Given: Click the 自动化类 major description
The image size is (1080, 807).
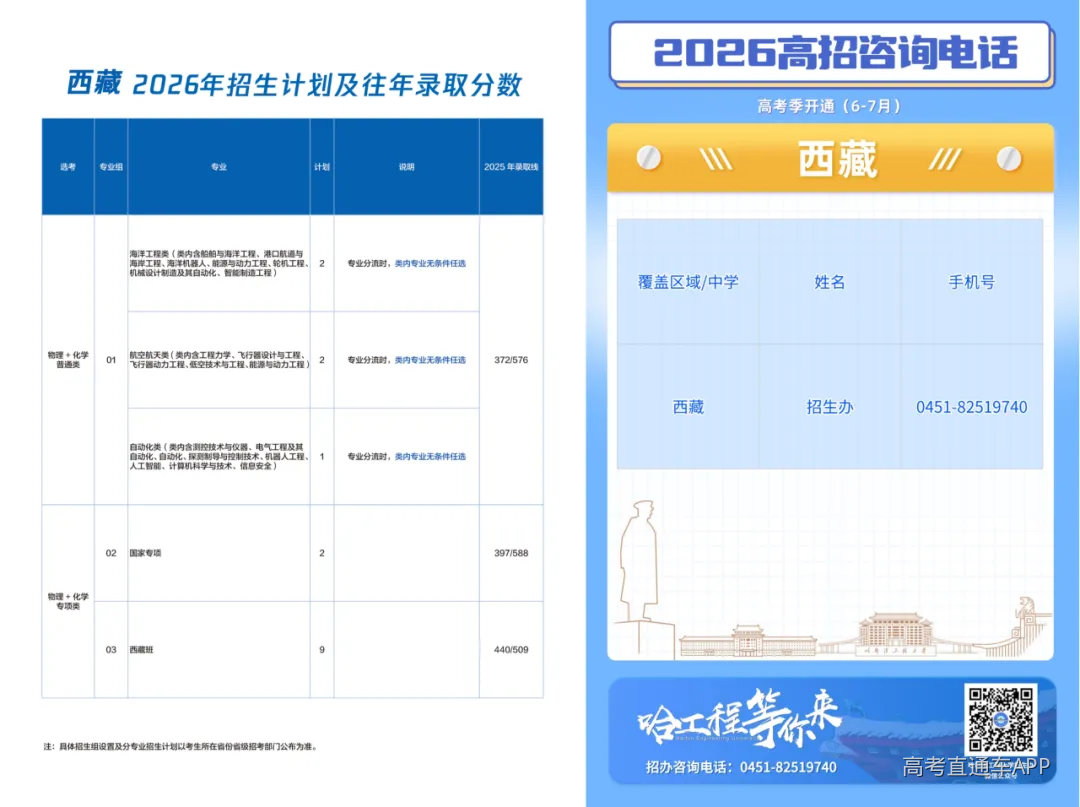Looking at the screenshot, I should coord(219,456).
